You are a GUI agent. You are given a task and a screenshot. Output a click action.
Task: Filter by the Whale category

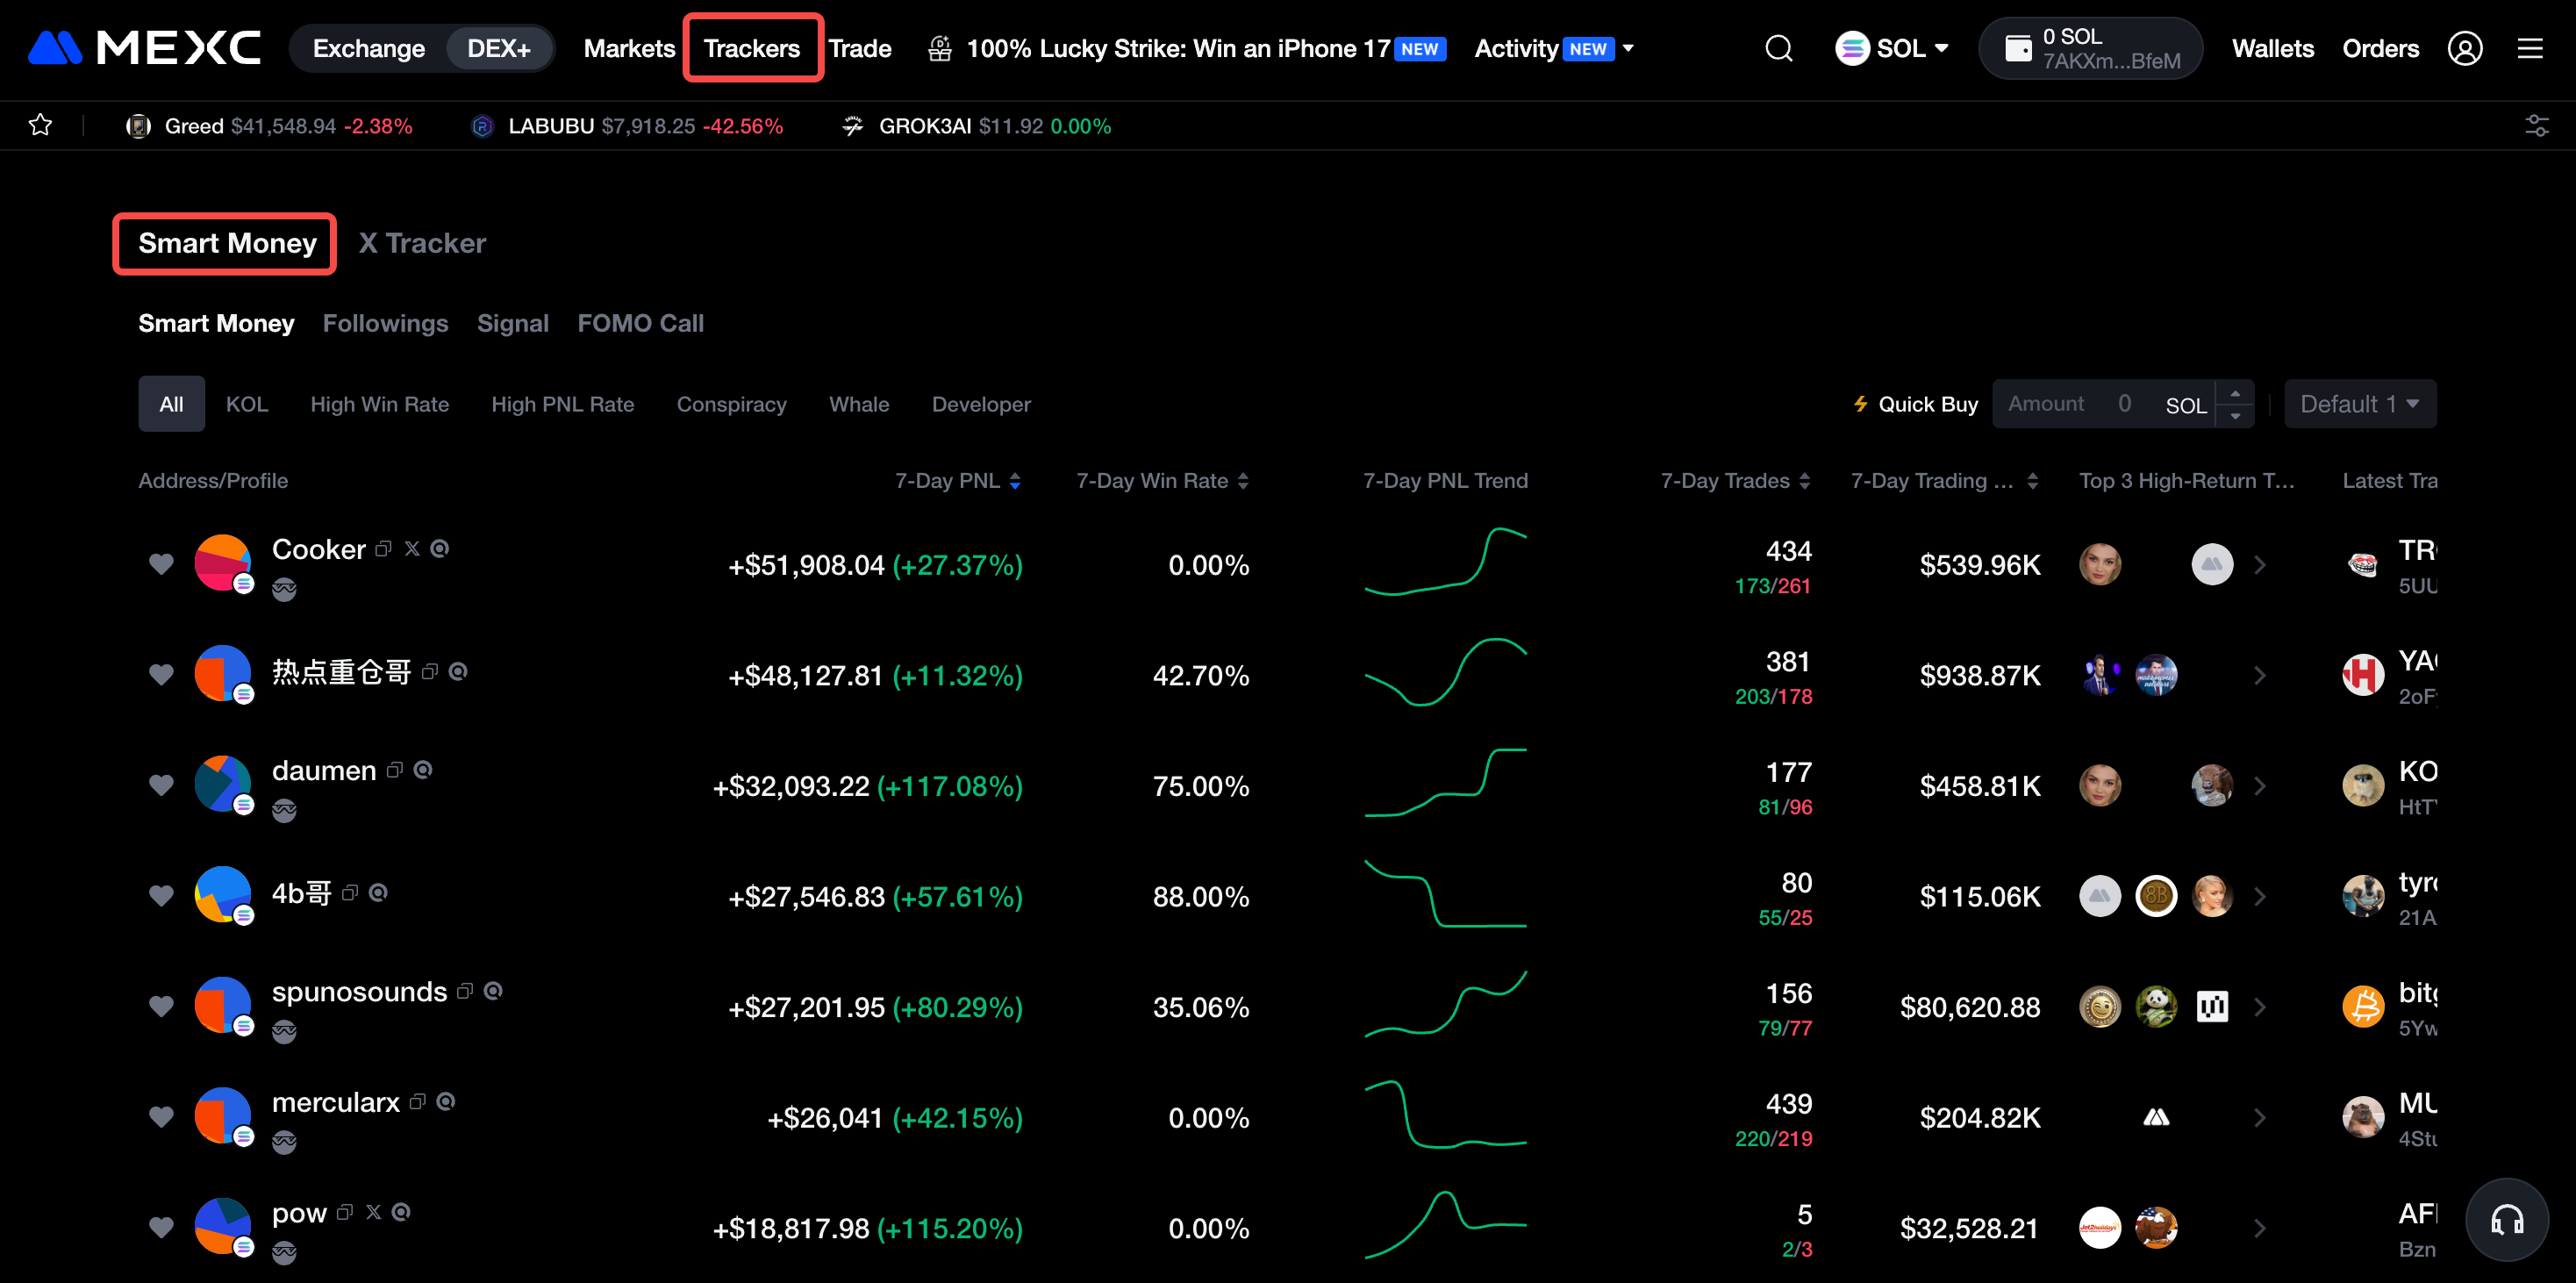click(858, 404)
